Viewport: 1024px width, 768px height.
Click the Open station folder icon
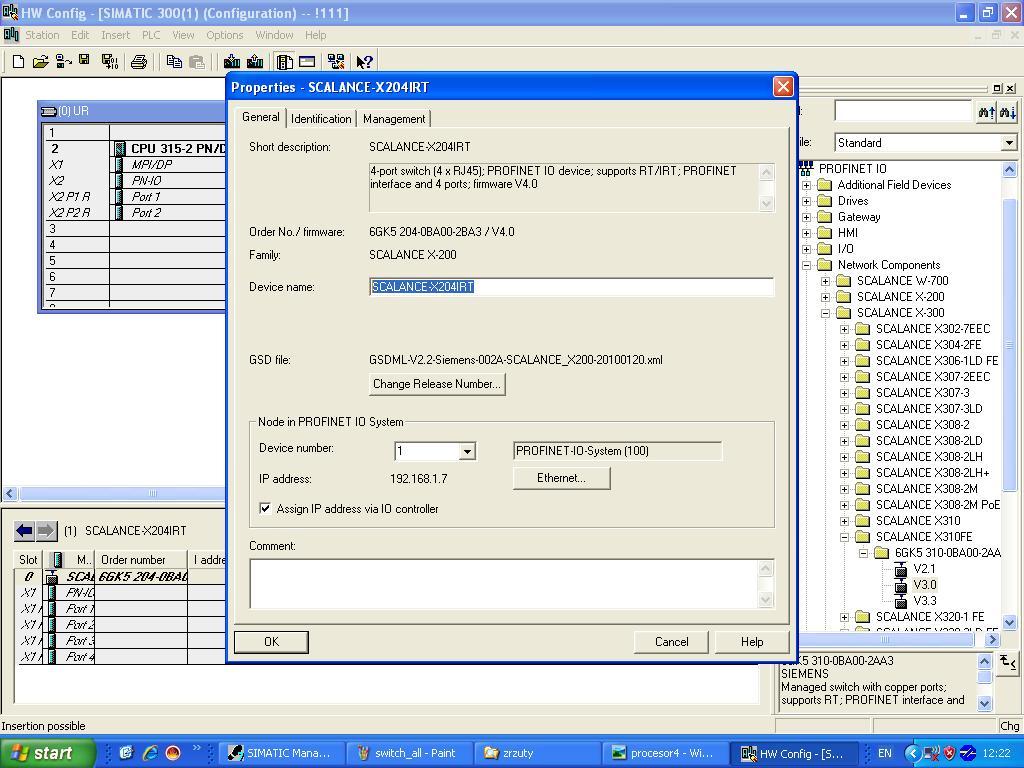pyautogui.click(x=40, y=62)
